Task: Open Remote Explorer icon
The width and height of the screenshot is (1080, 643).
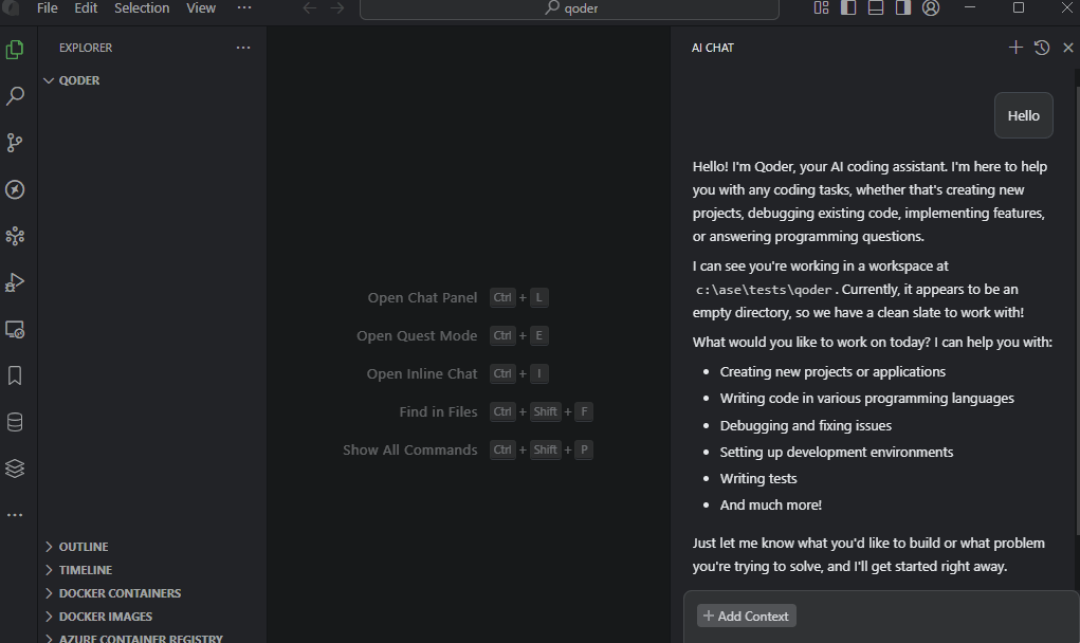Action: [x=14, y=329]
